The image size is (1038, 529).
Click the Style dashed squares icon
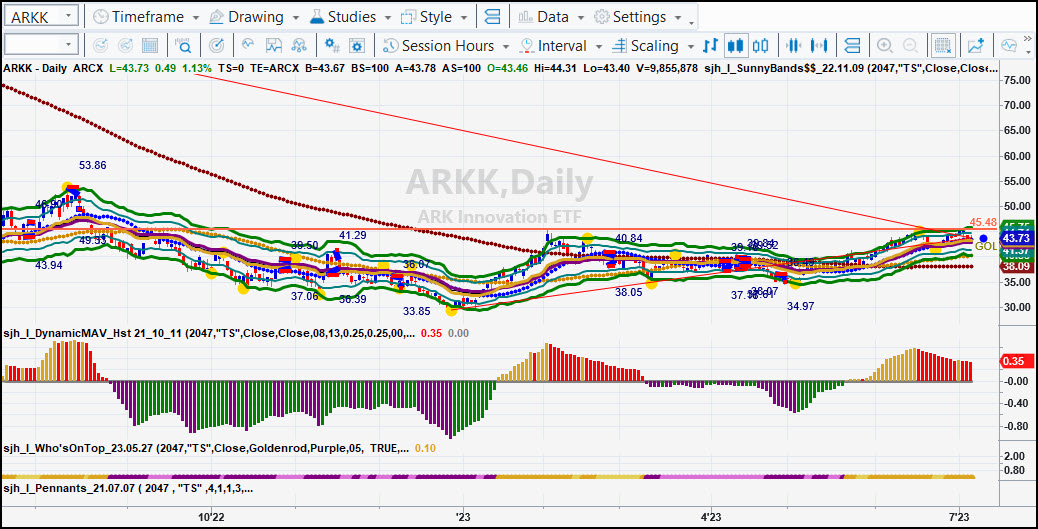click(410, 17)
